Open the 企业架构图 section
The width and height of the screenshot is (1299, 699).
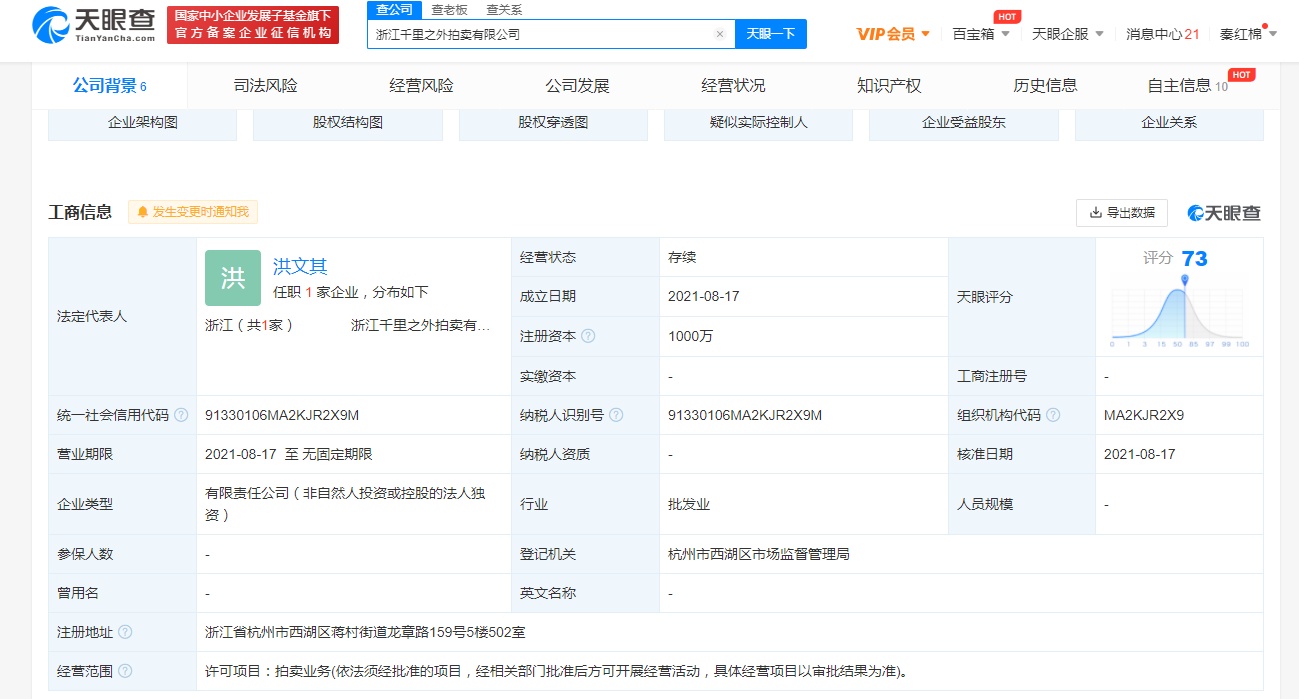[x=142, y=124]
